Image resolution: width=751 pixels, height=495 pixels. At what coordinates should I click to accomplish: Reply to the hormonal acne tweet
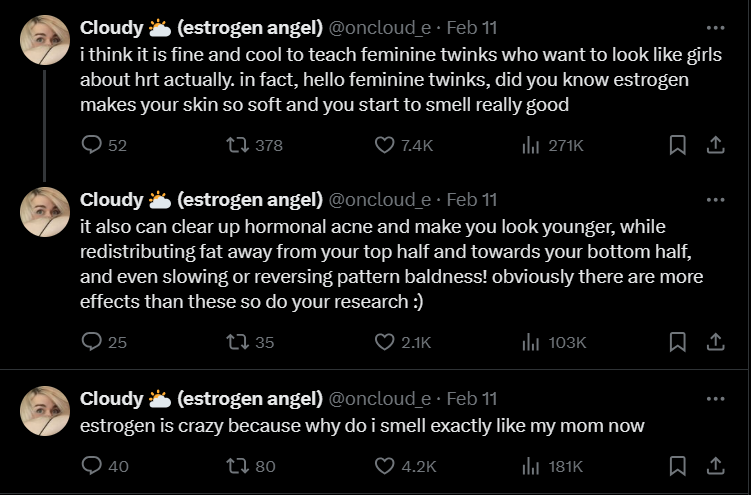pos(92,342)
